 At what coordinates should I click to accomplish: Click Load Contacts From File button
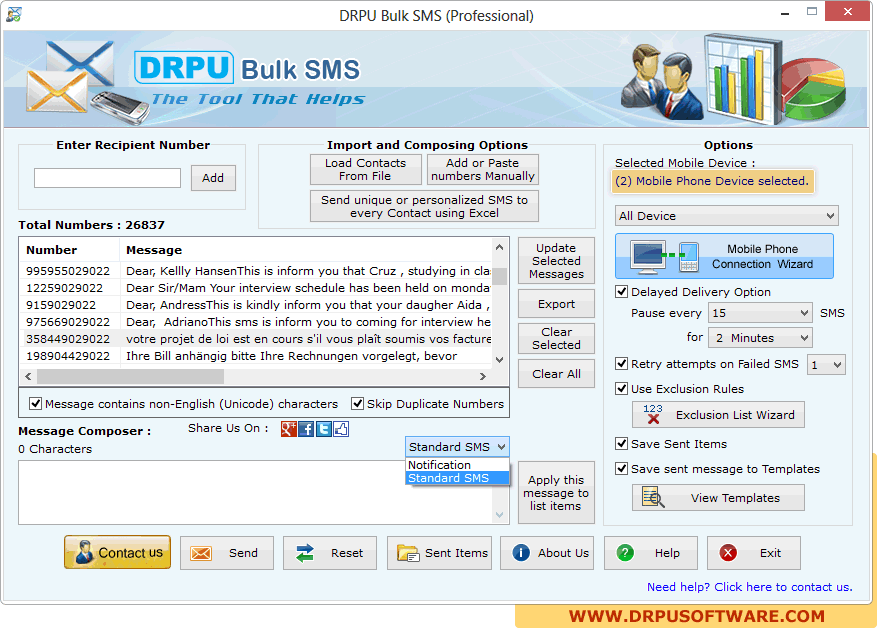[x=366, y=169]
